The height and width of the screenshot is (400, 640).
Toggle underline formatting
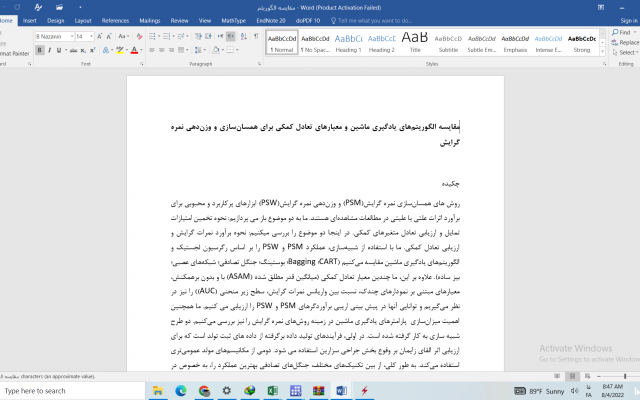tap(59, 50)
